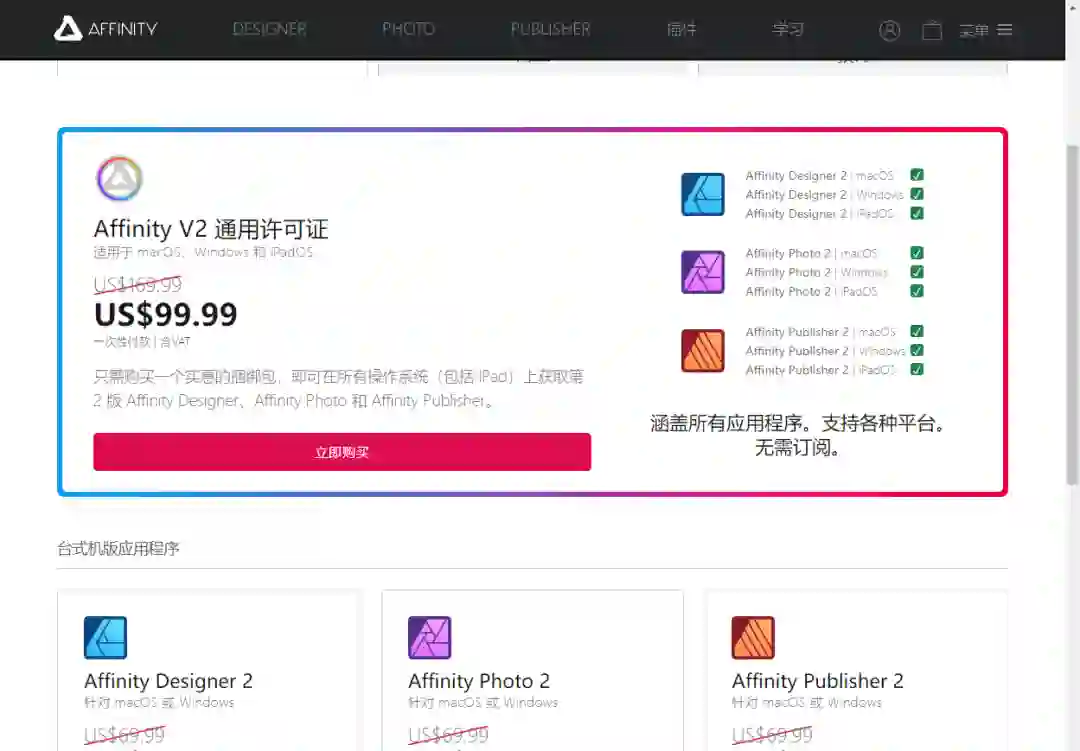The height and width of the screenshot is (751, 1080).
Task: Click the struck-through US$169.99 price
Action: tap(138, 285)
